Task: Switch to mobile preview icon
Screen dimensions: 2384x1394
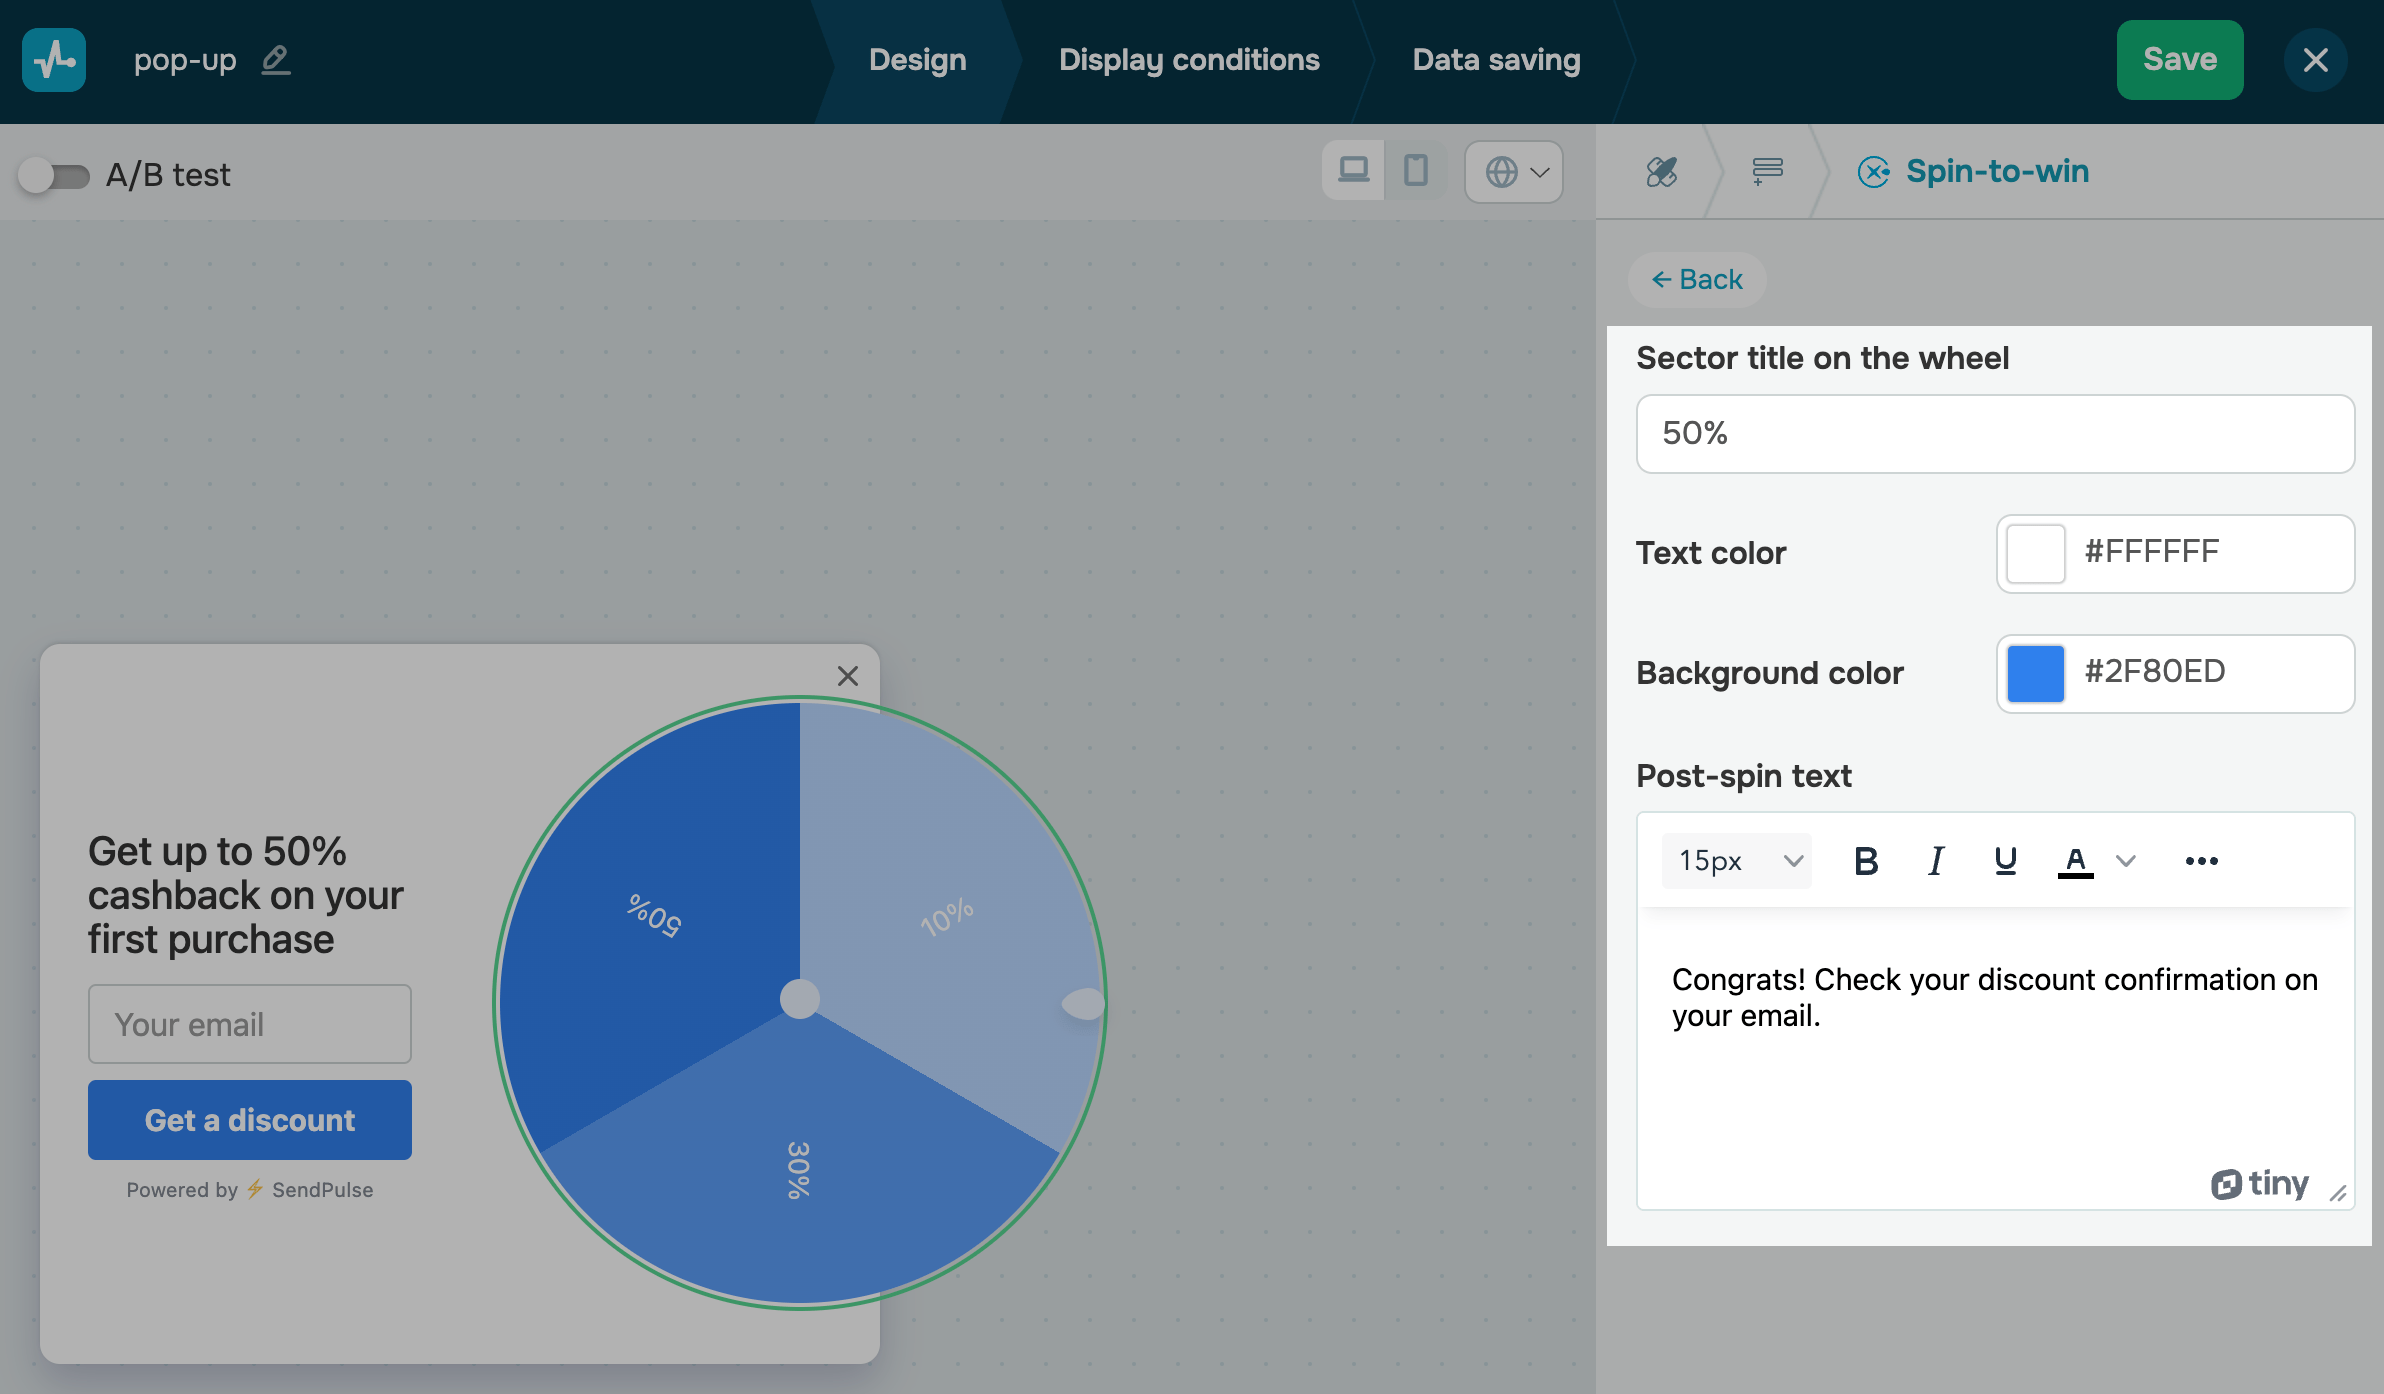Action: pyautogui.click(x=1415, y=171)
